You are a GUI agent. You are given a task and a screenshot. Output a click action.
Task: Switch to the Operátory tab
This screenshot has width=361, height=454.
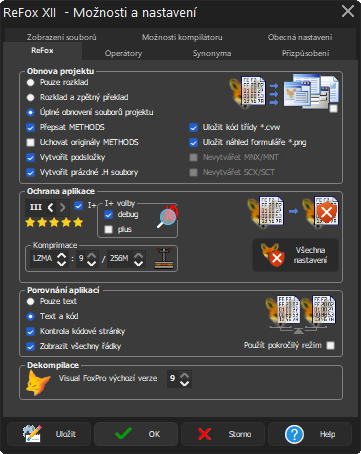[x=123, y=53]
